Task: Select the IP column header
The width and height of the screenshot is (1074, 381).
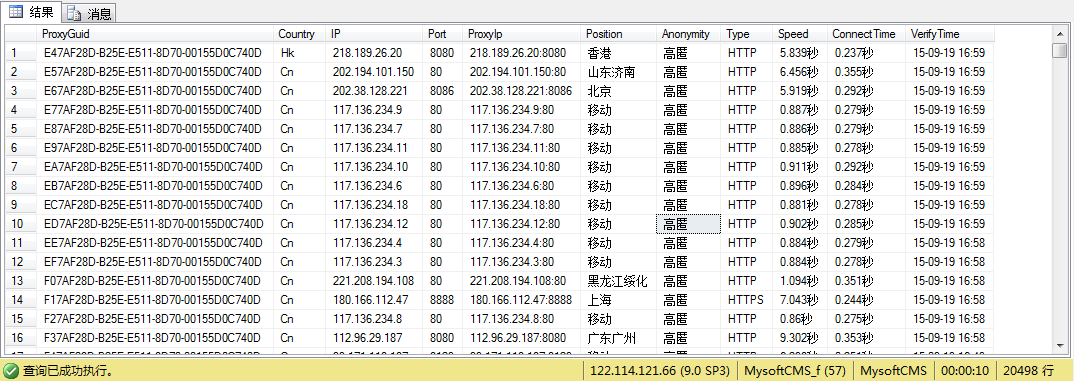Action: click(375, 34)
